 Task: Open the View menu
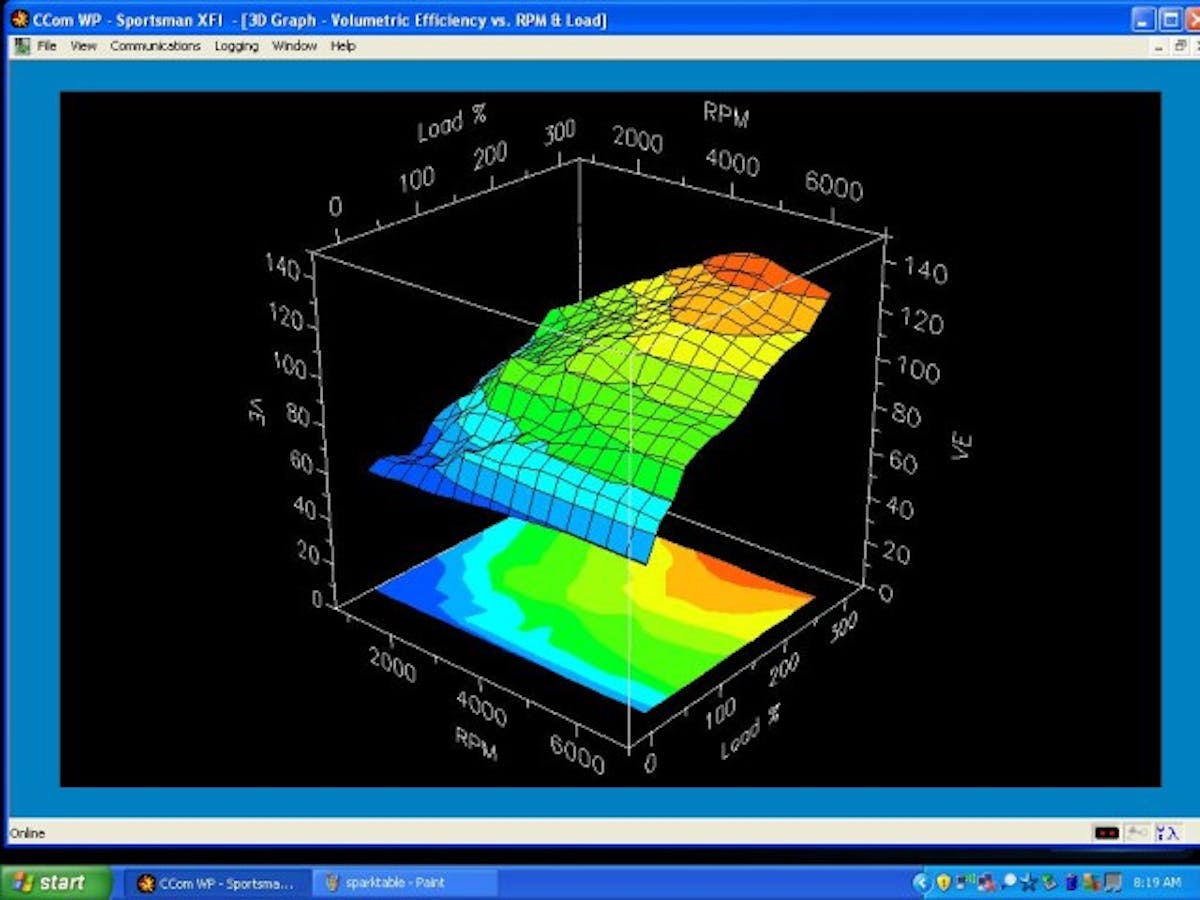pyautogui.click(x=83, y=45)
